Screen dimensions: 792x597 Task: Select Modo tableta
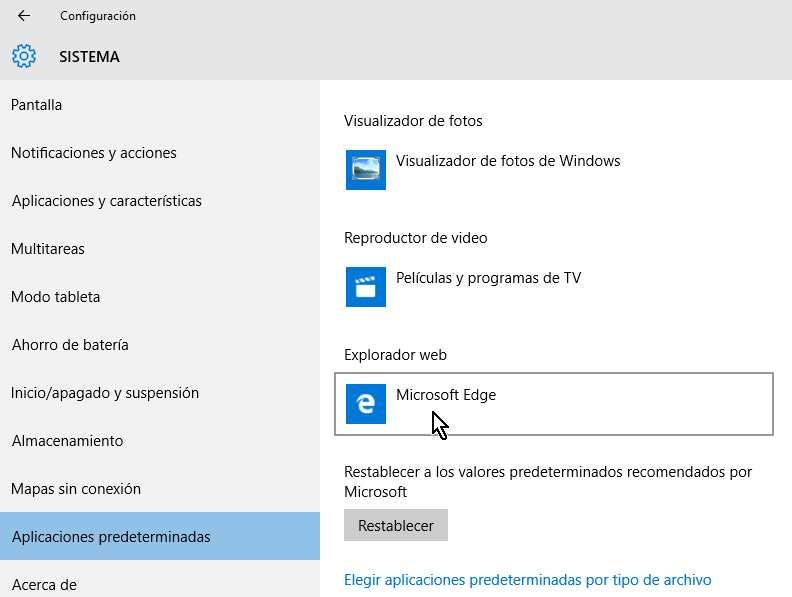(x=160, y=297)
